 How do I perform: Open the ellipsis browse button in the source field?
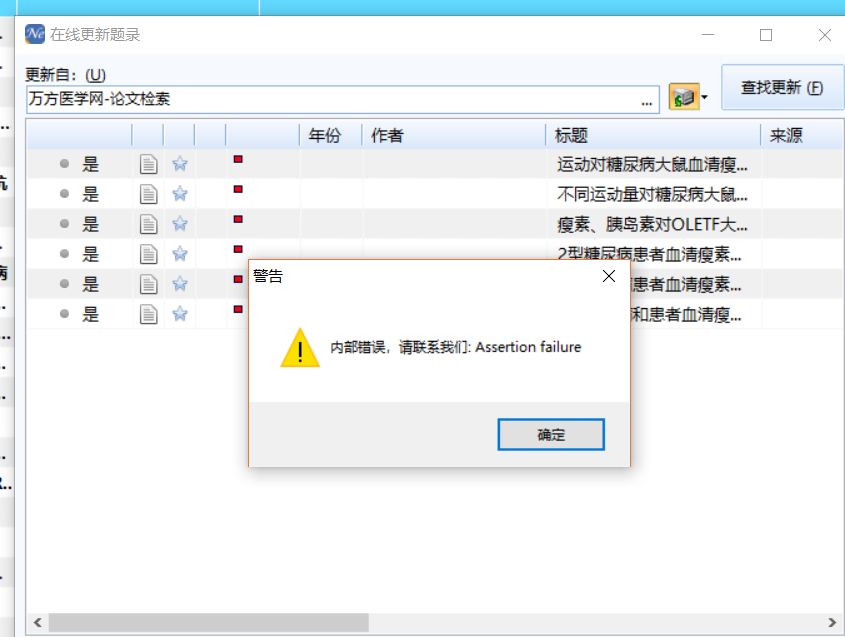click(647, 101)
